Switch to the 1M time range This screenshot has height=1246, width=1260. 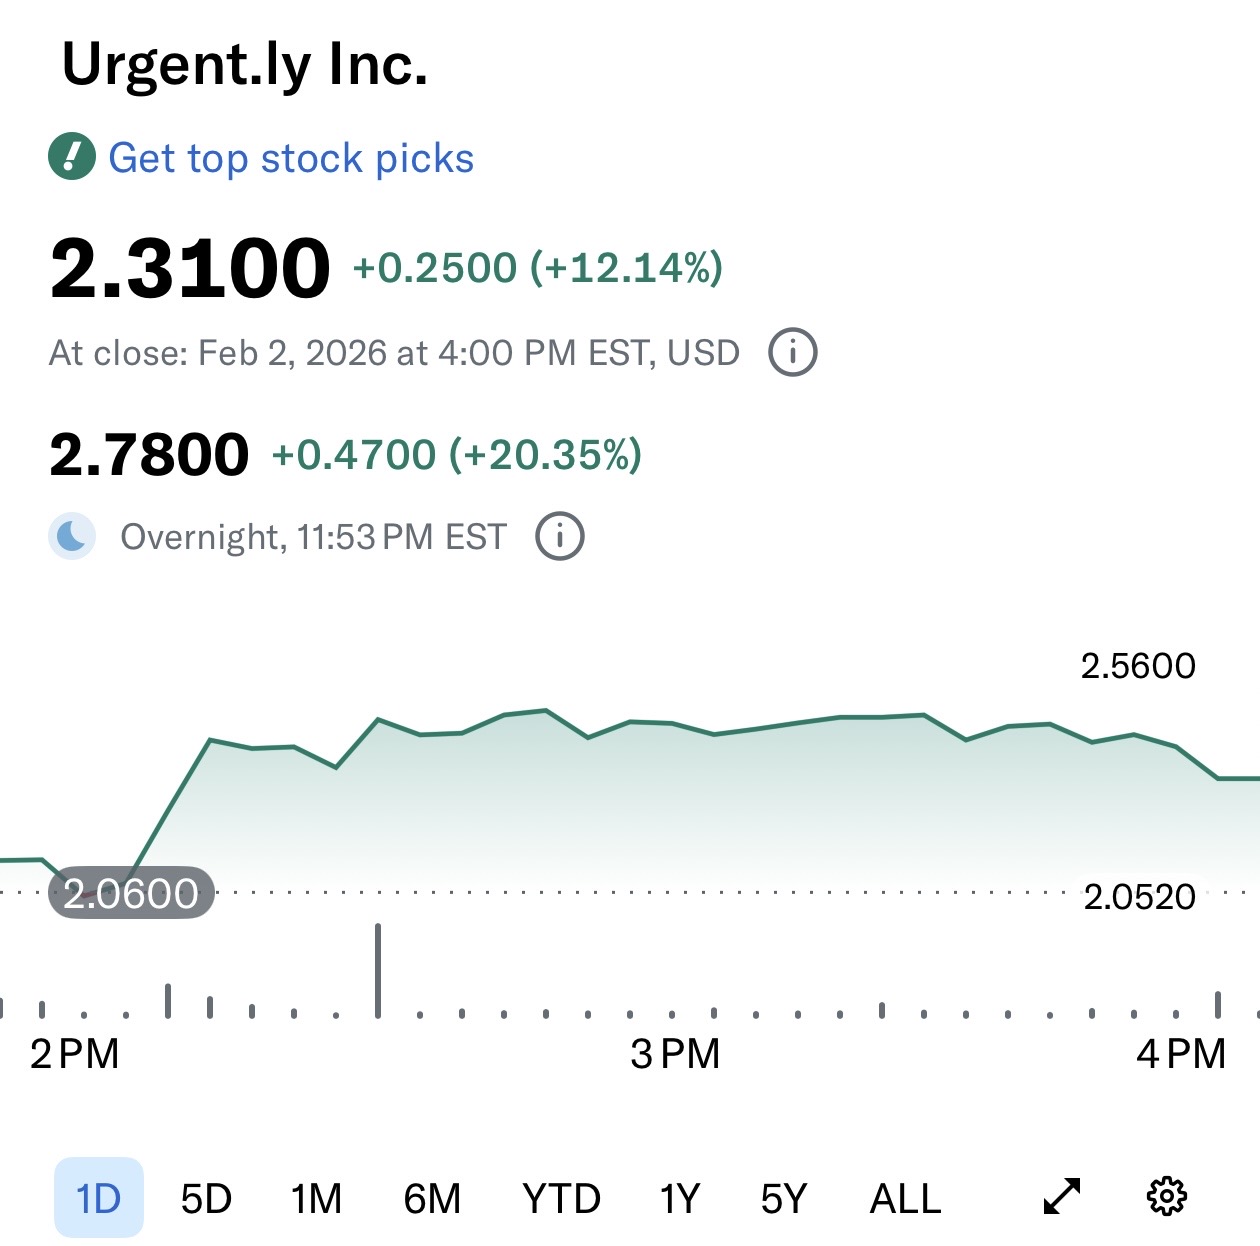[x=316, y=1198]
